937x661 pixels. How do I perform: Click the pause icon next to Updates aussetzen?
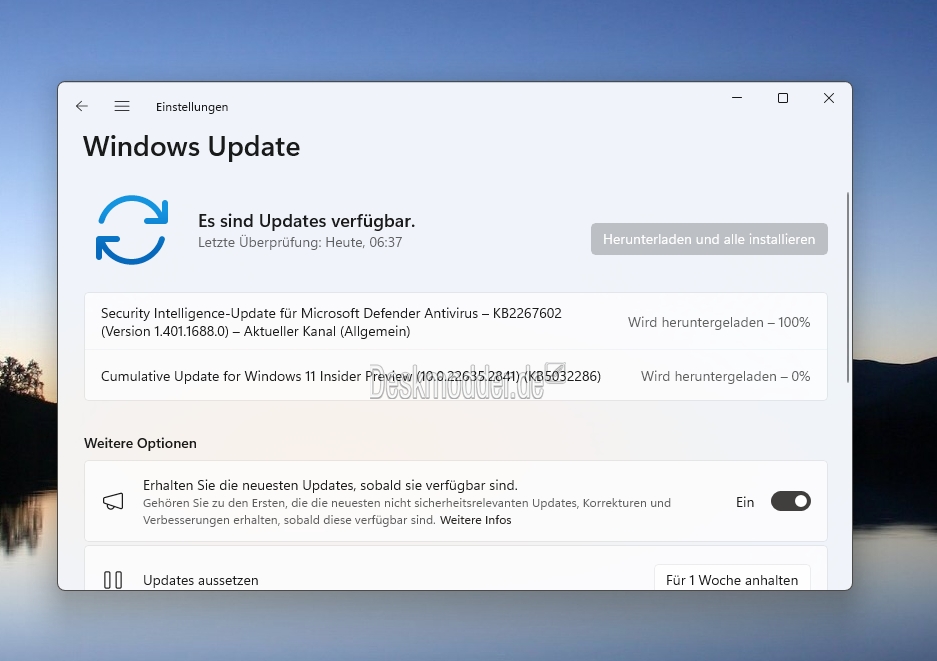[113, 580]
